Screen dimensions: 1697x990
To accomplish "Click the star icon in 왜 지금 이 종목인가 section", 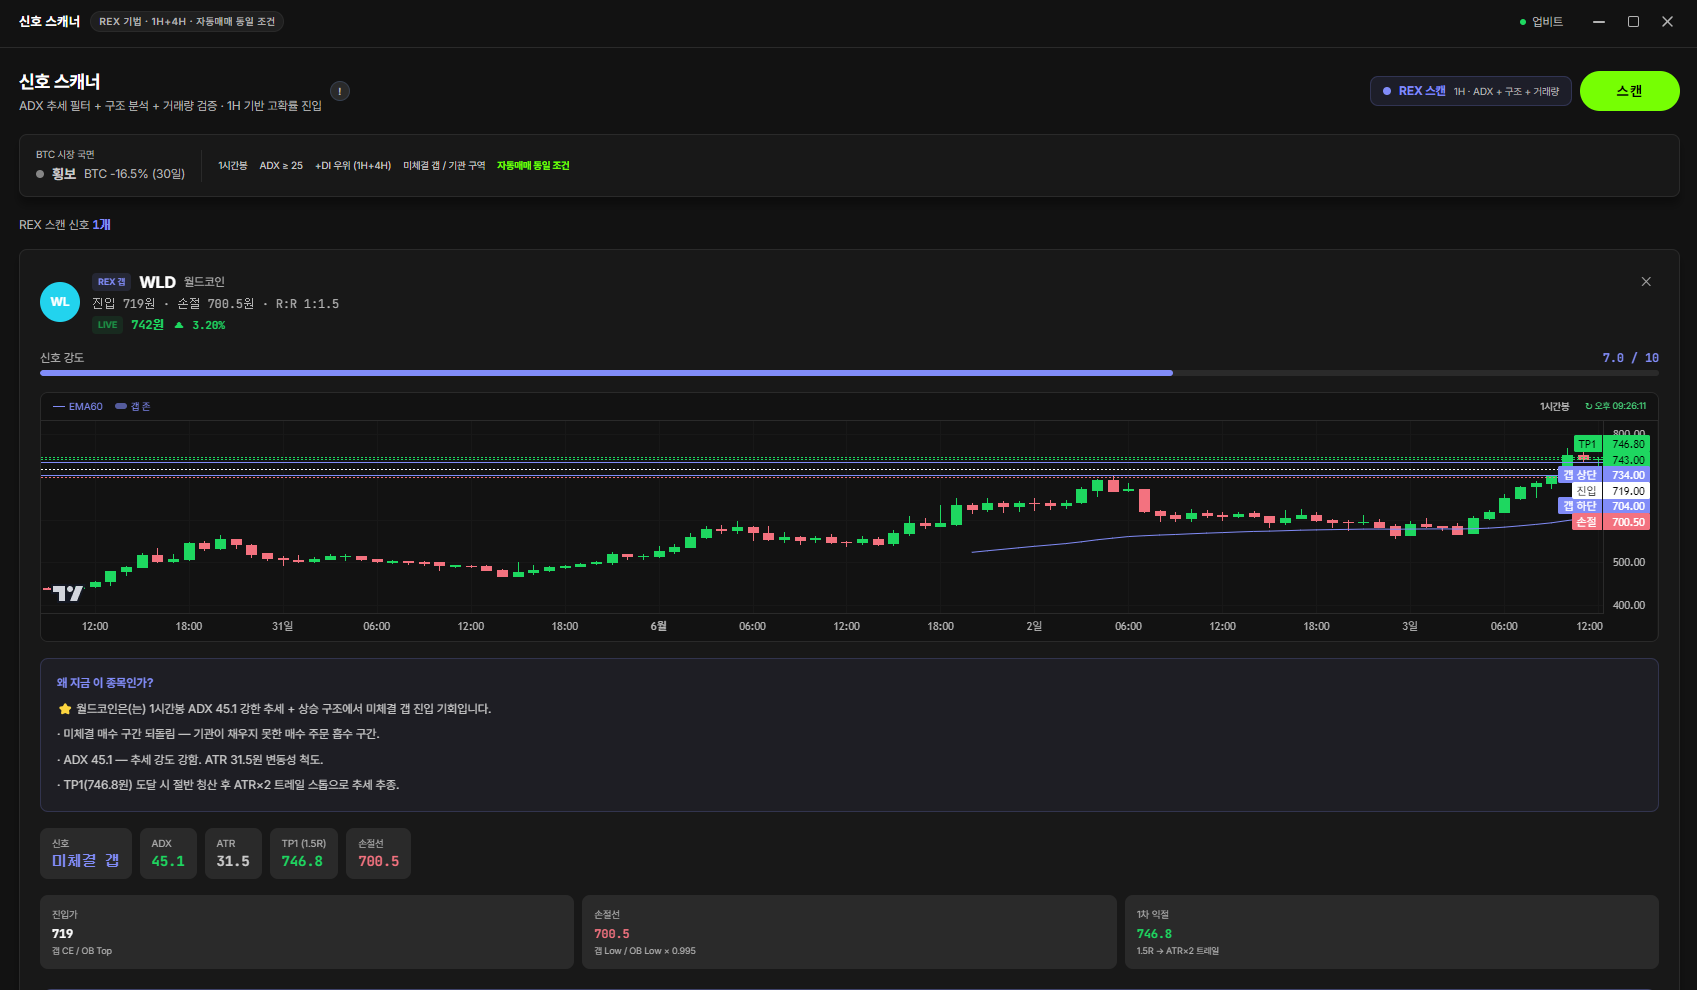I will [65, 709].
